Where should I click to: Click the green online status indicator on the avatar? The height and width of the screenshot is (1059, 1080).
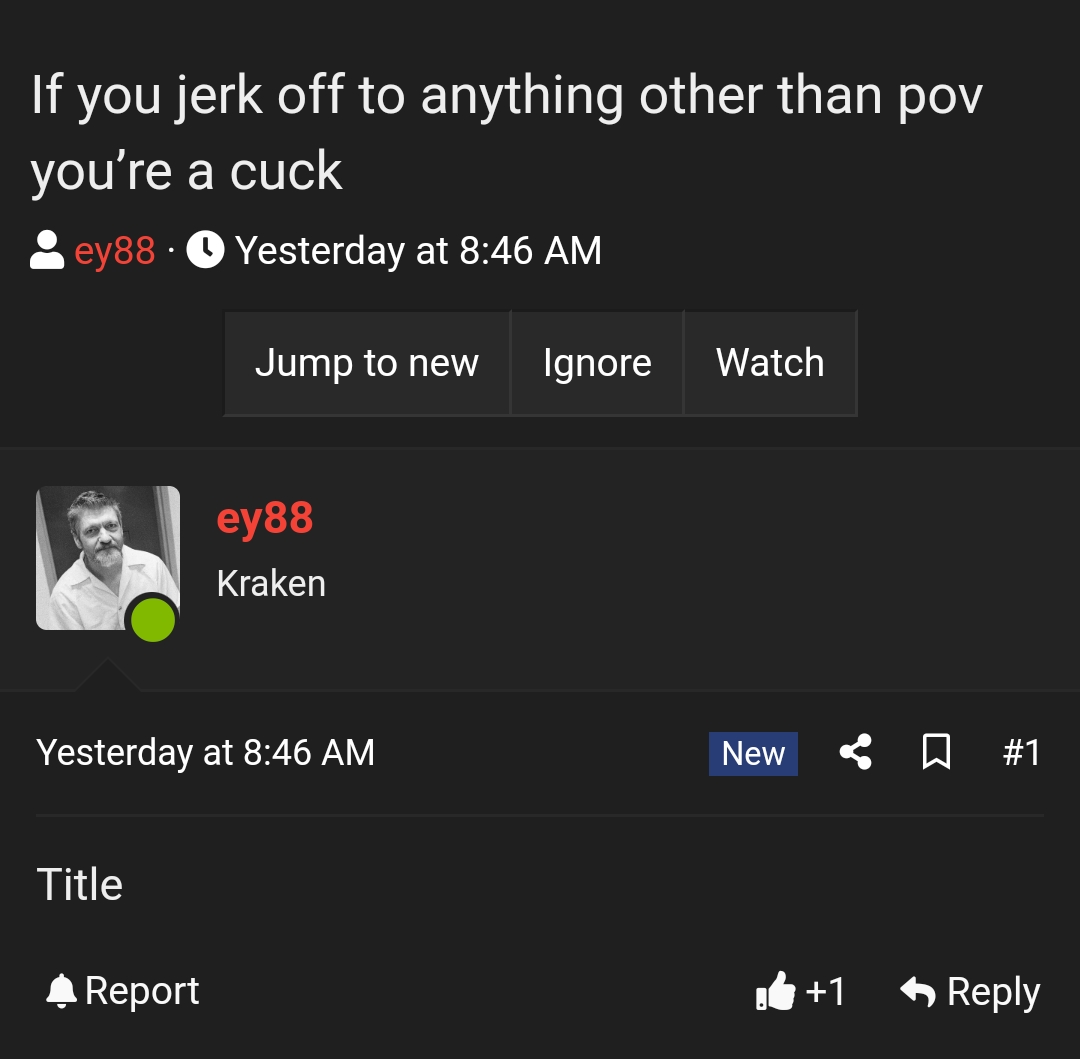[152, 618]
